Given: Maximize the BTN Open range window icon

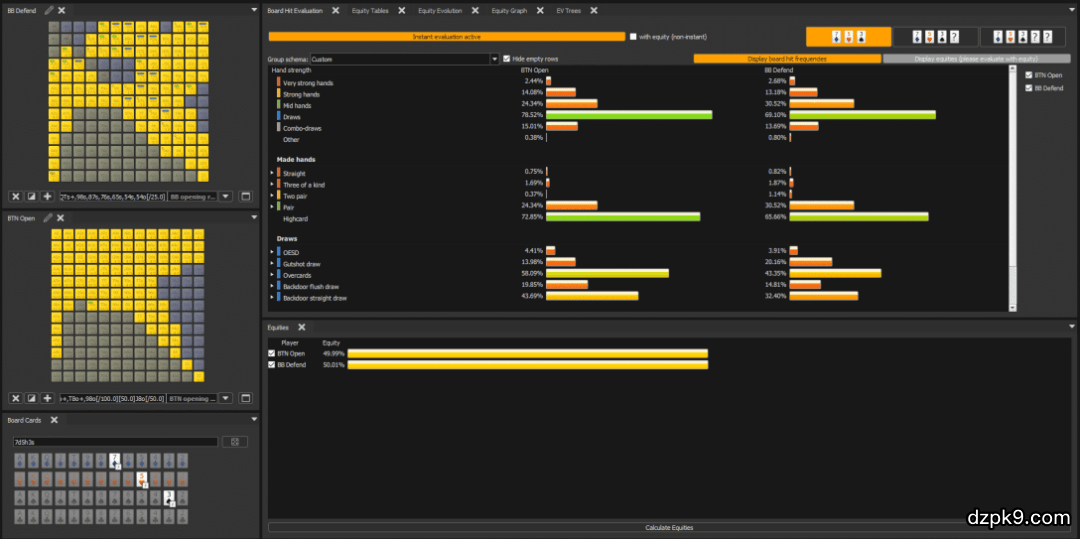Looking at the screenshot, I should pyautogui.click(x=246, y=398).
